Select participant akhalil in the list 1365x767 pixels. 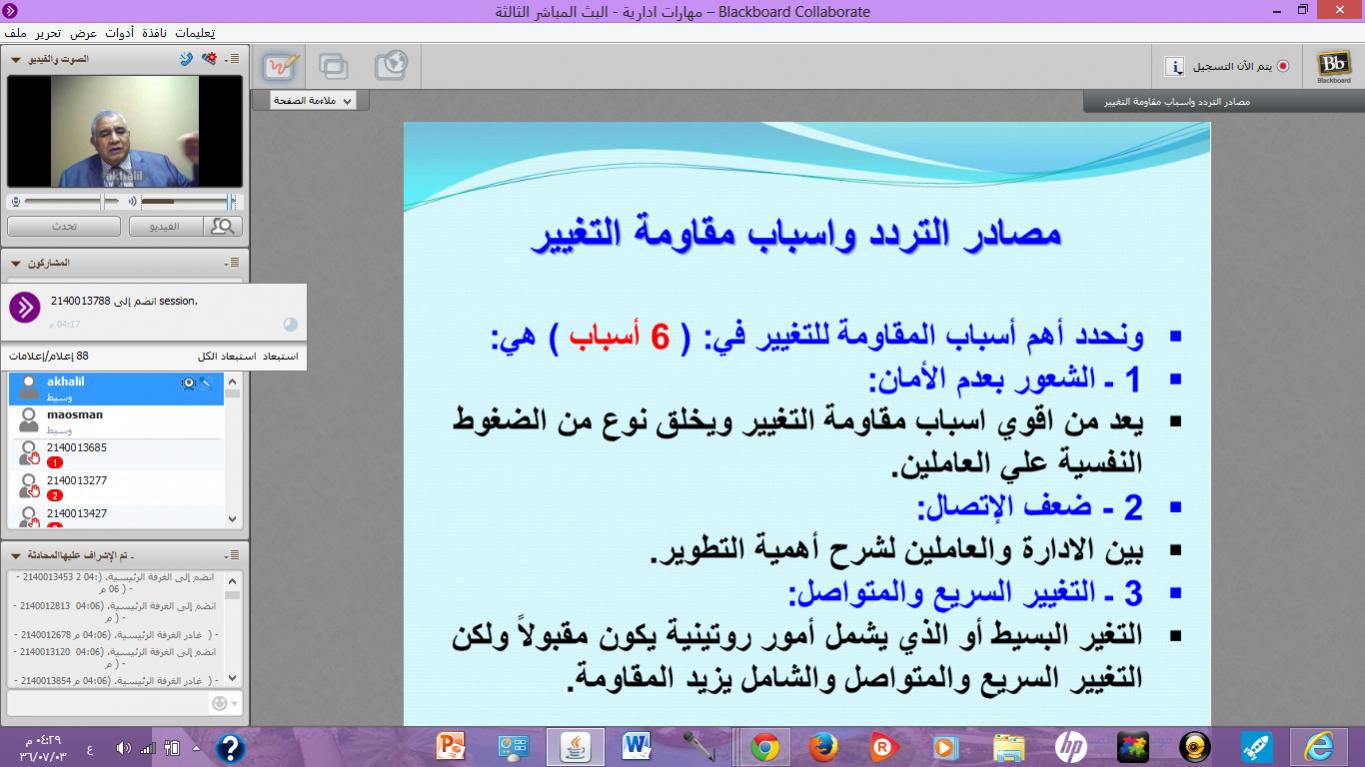(x=116, y=389)
